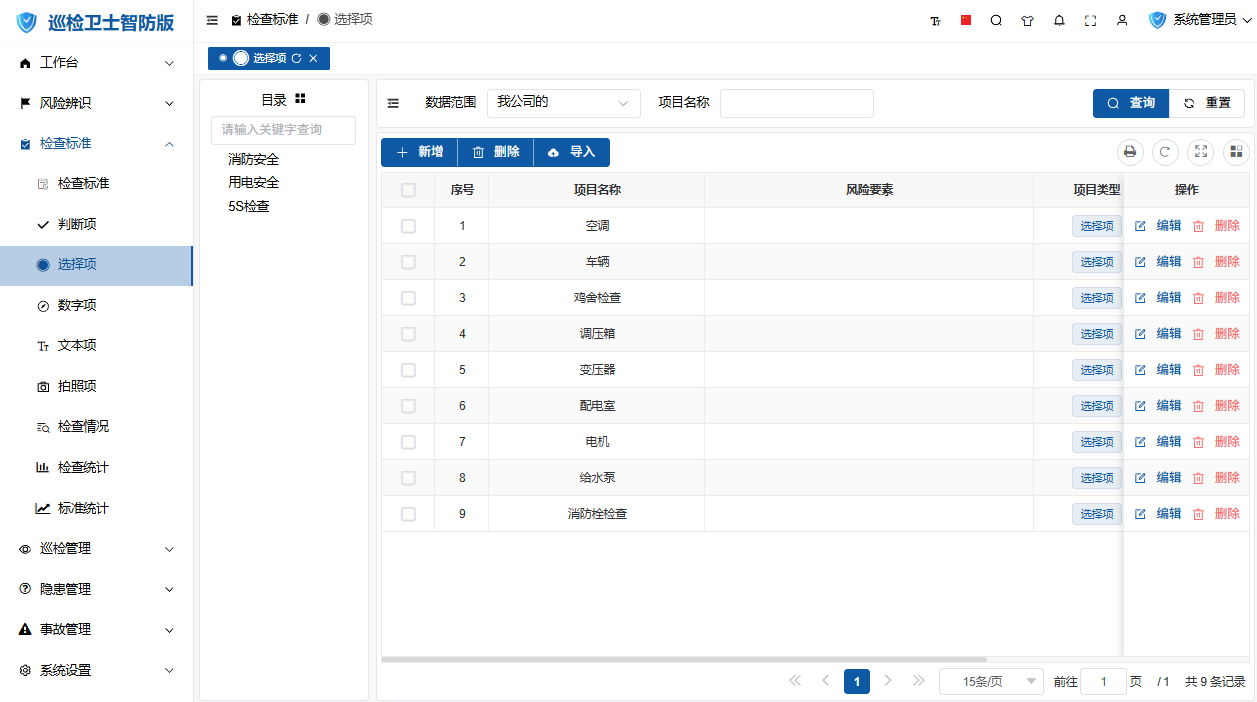Check the box for row 变压器

tap(408, 370)
